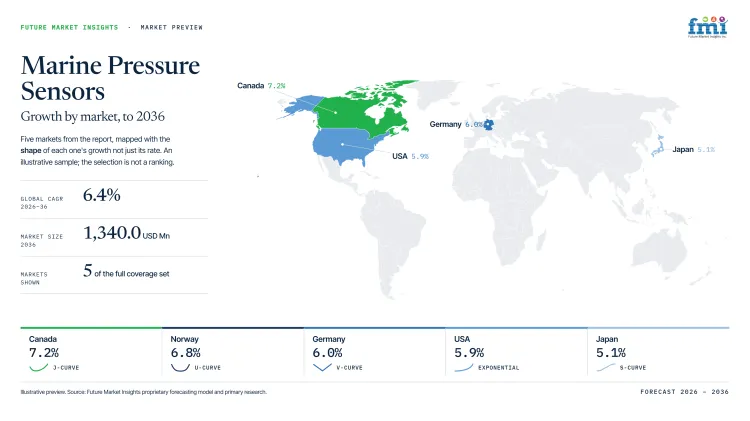This screenshot has width=750, height=421.
Task: Open the Canada 7.2% growth card
Action: point(91,352)
